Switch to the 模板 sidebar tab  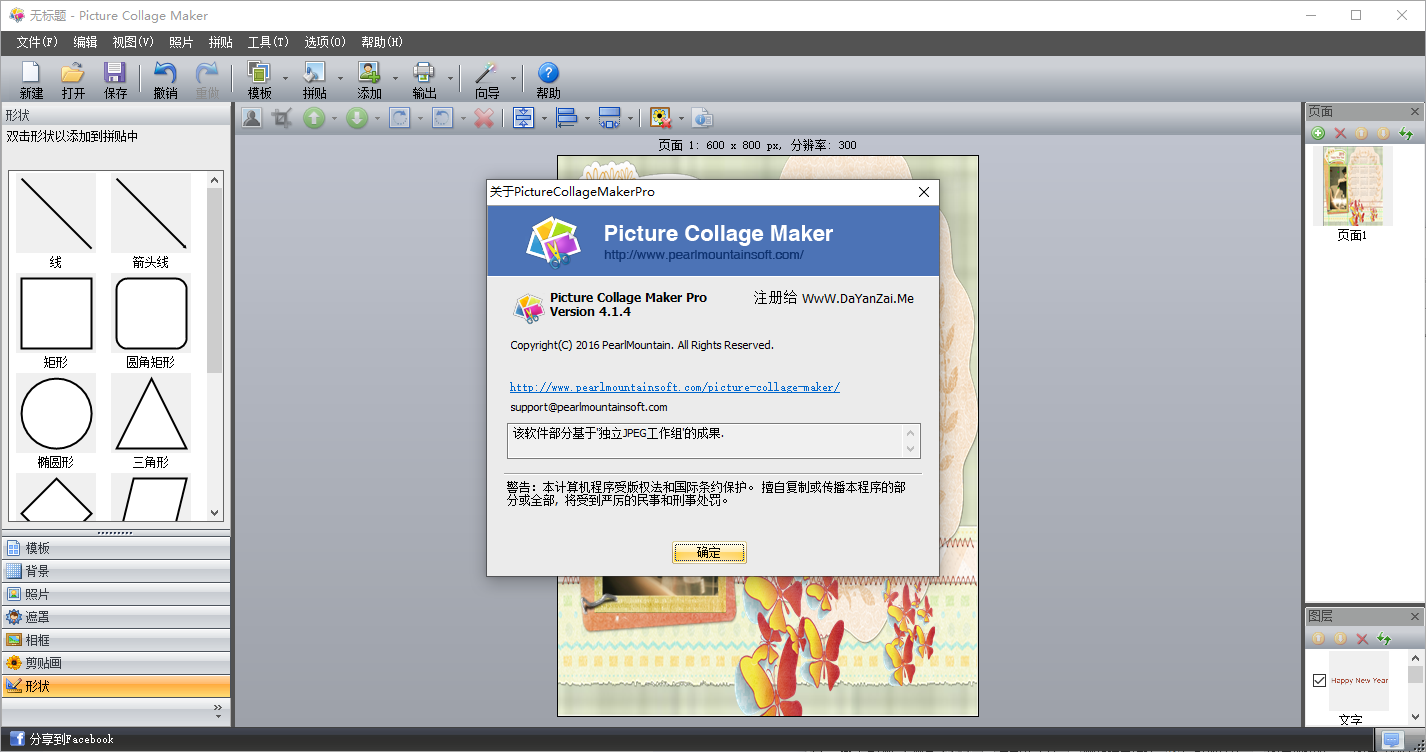click(x=116, y=548)
